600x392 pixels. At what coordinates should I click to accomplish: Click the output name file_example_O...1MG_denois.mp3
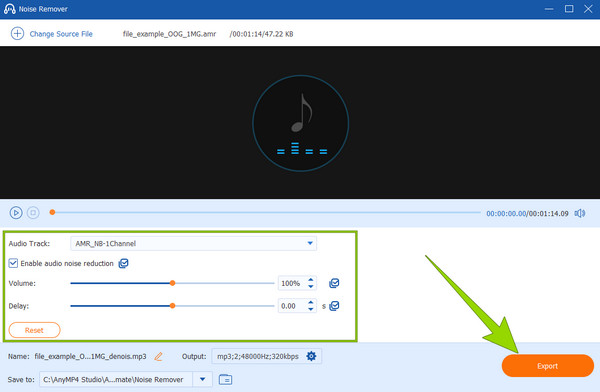click(x=90, y=356)
